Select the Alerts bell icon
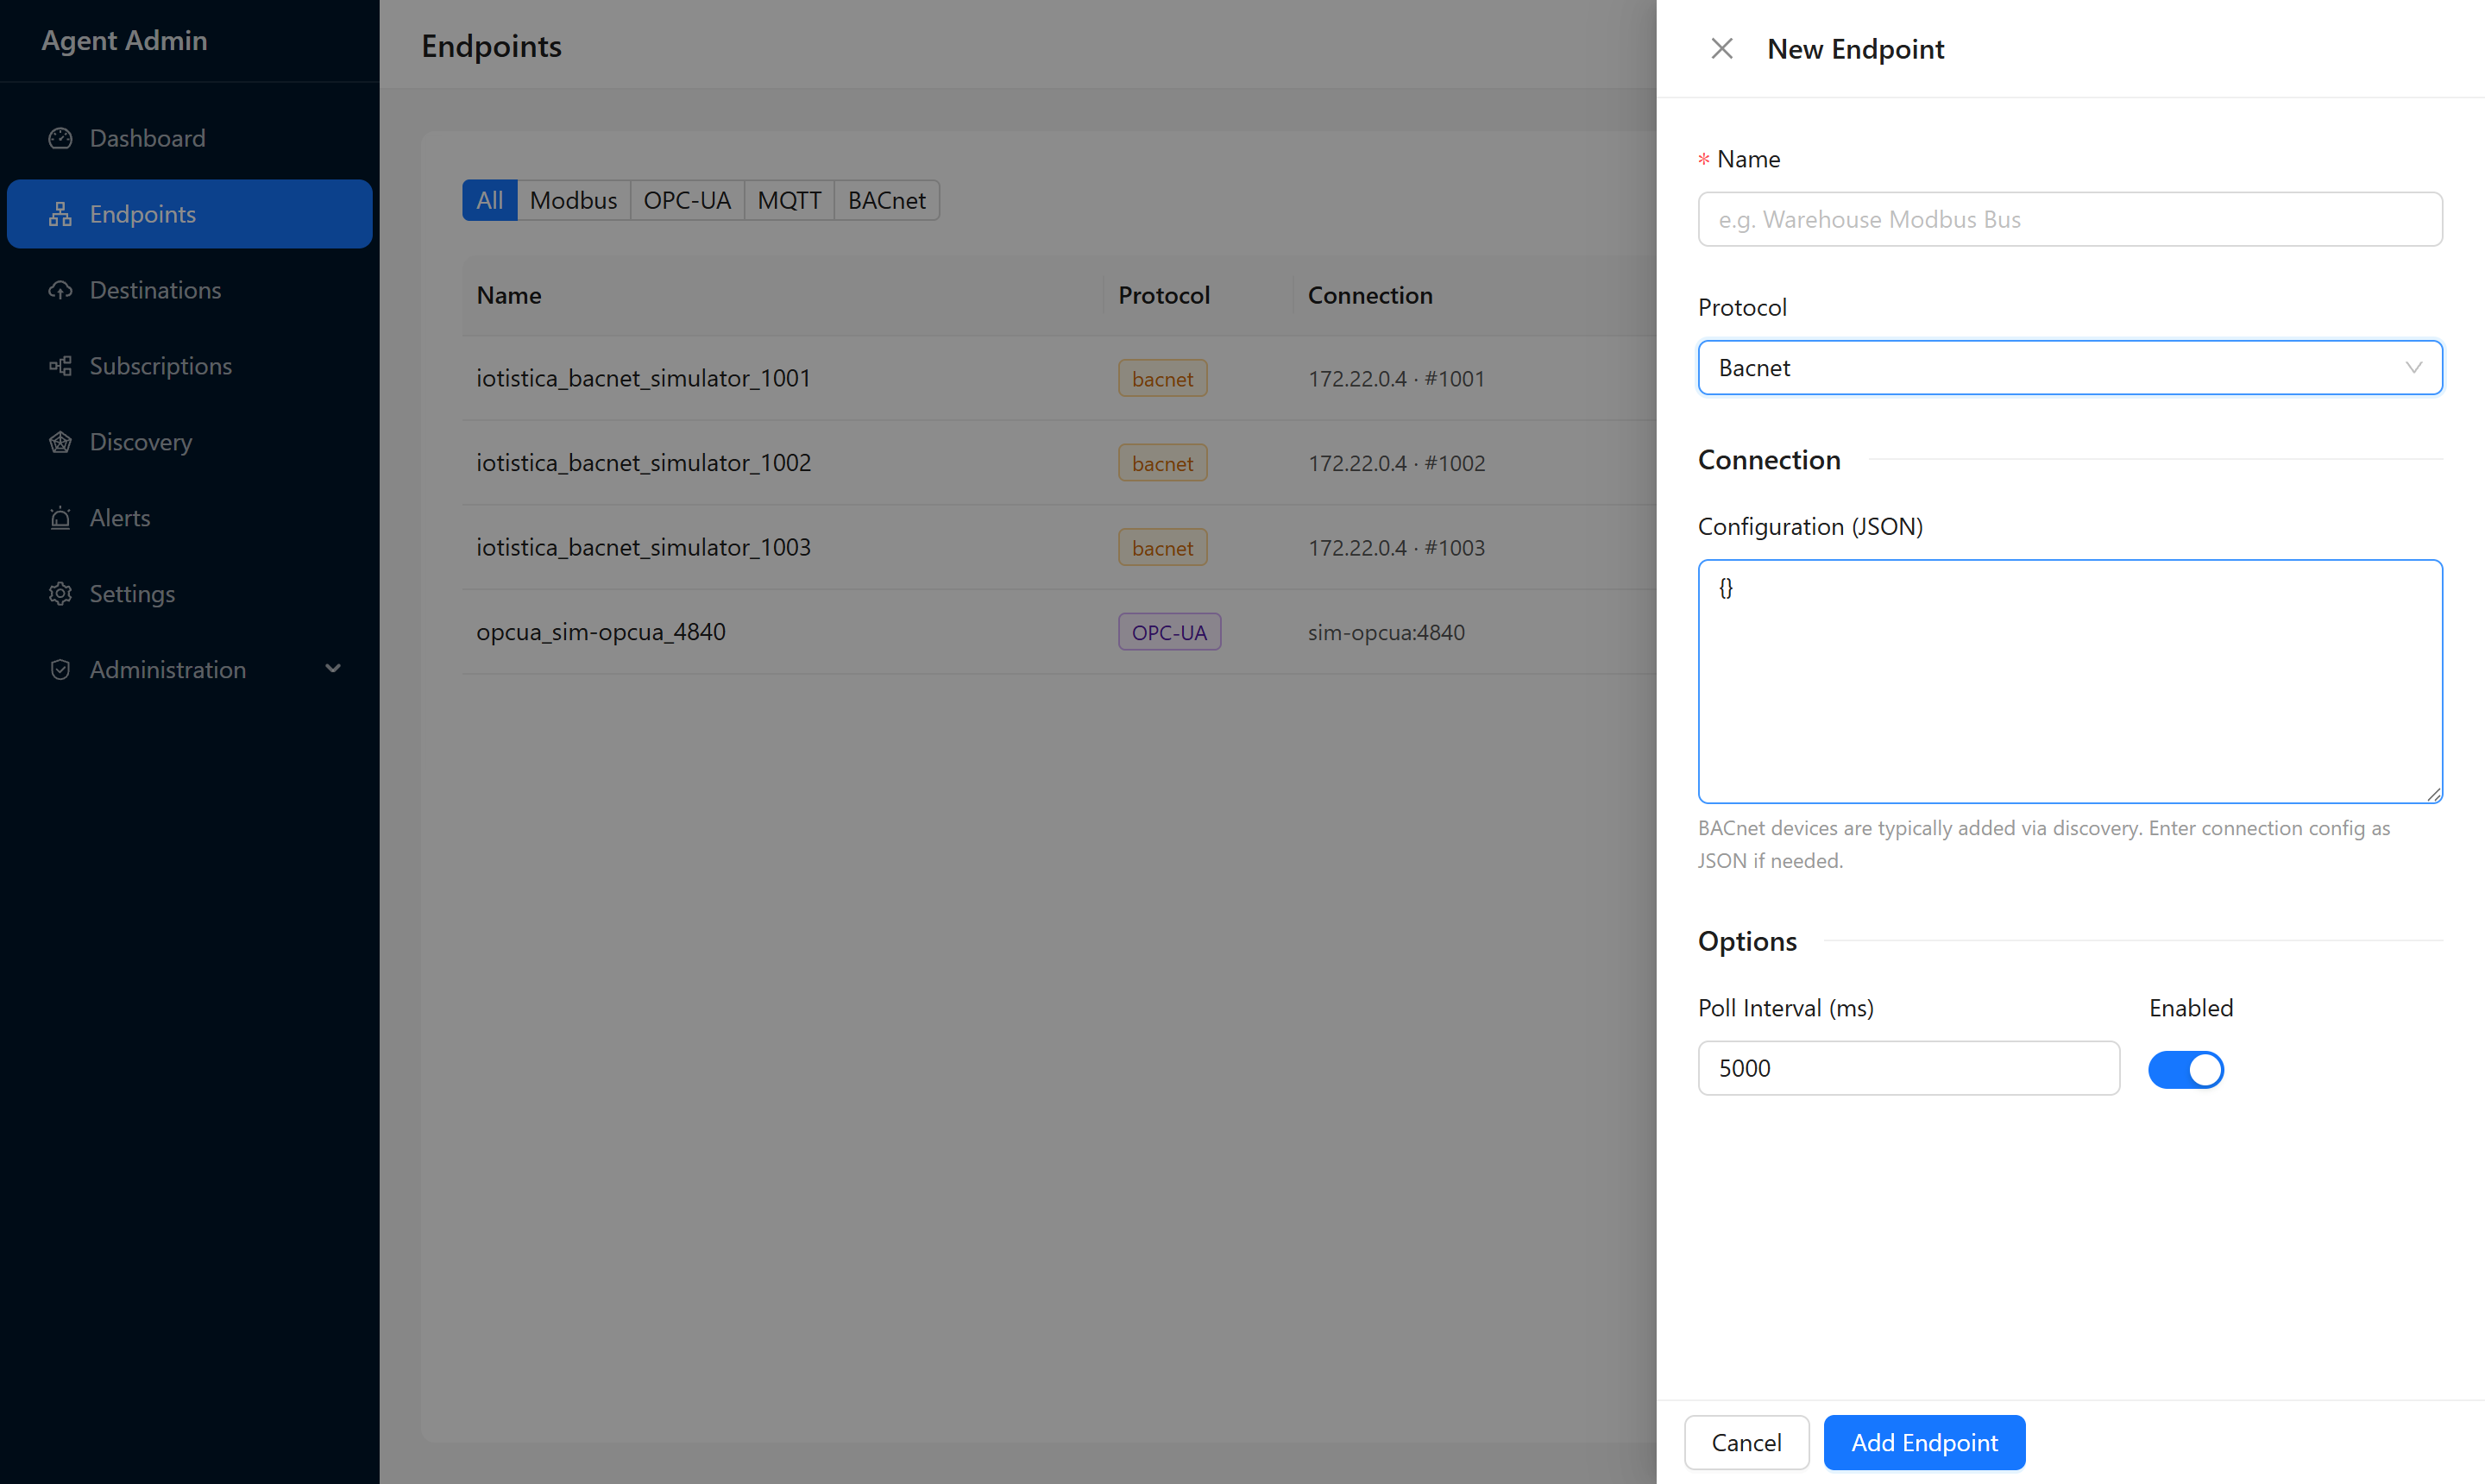 click(x=60, y=518)
